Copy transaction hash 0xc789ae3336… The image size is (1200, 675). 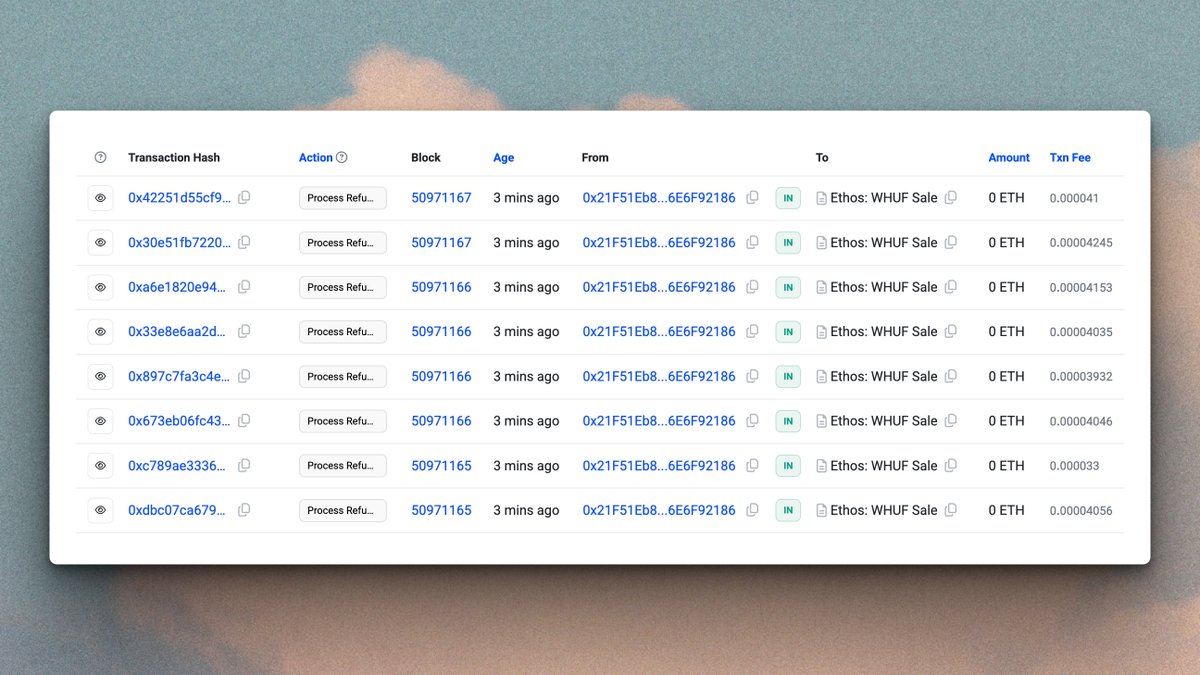tap(244, 465)
